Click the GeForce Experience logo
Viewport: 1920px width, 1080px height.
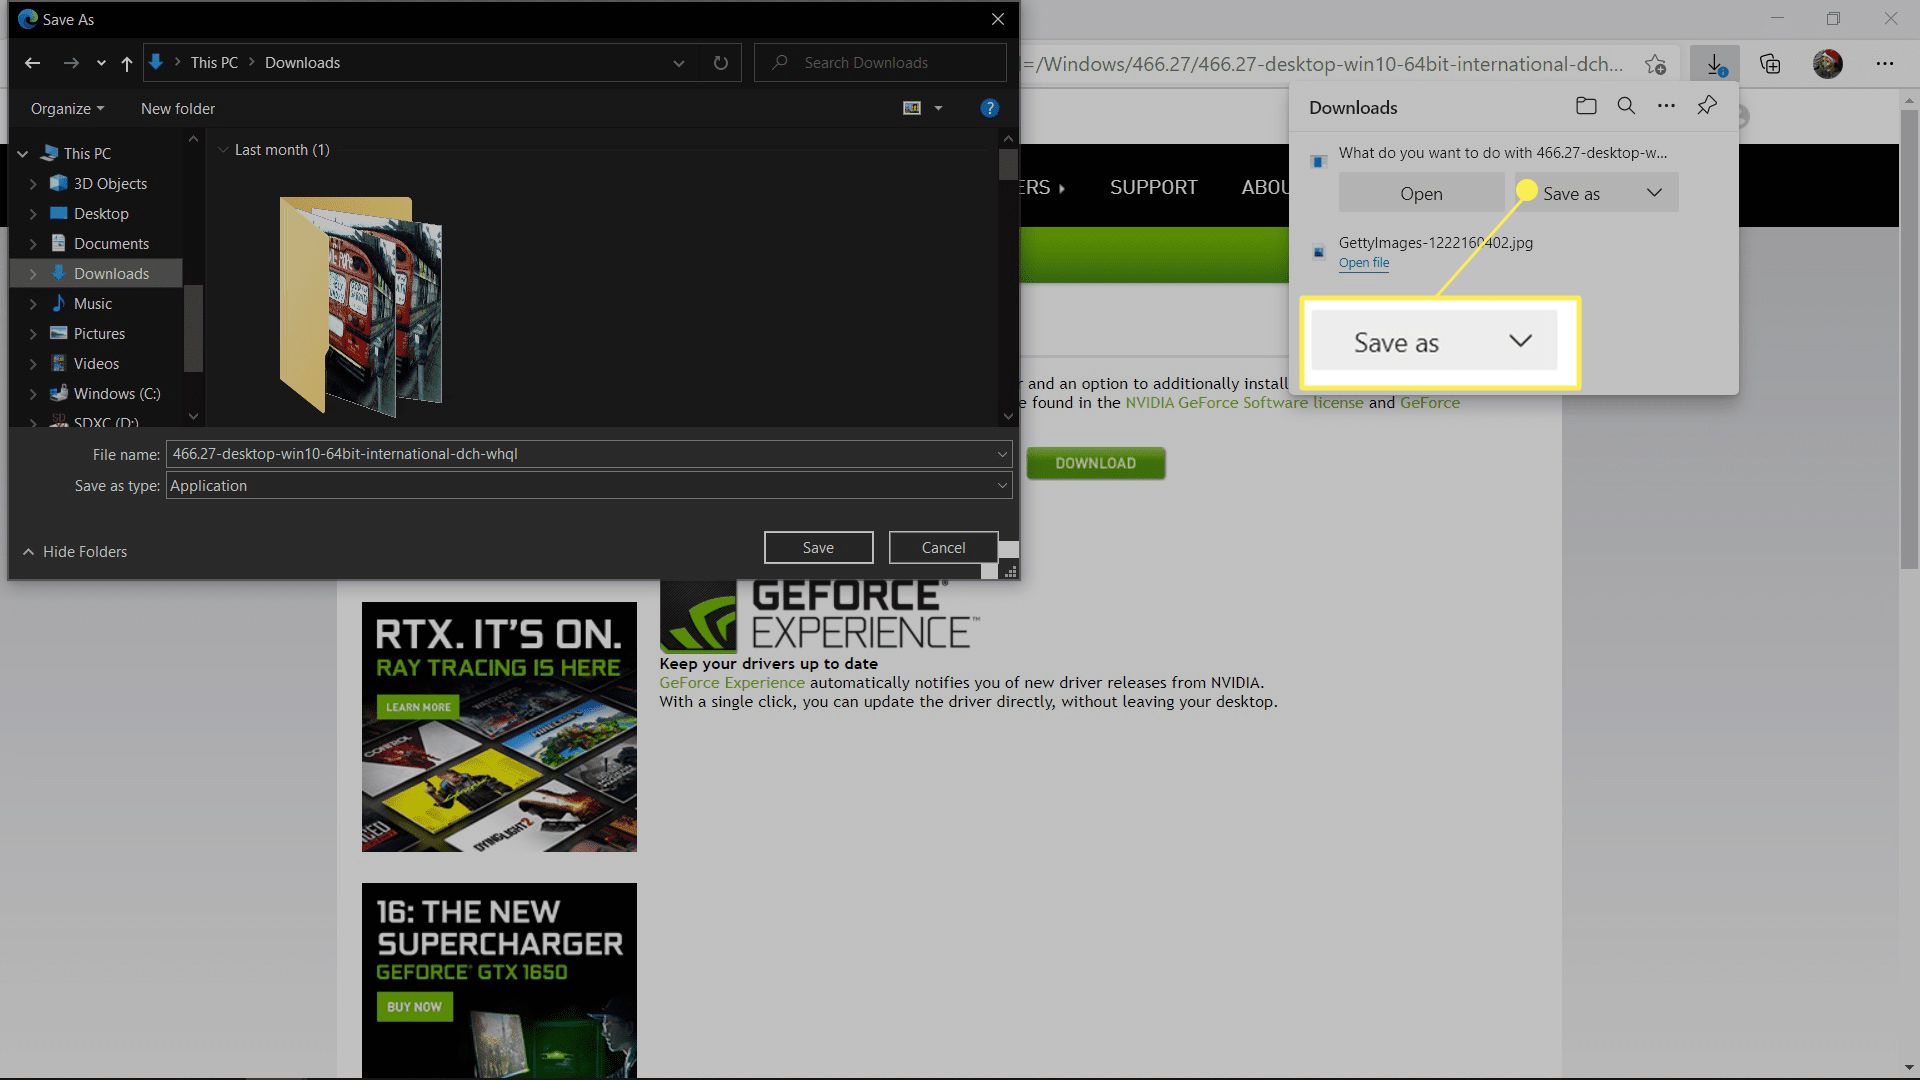[x=819, y=616]
